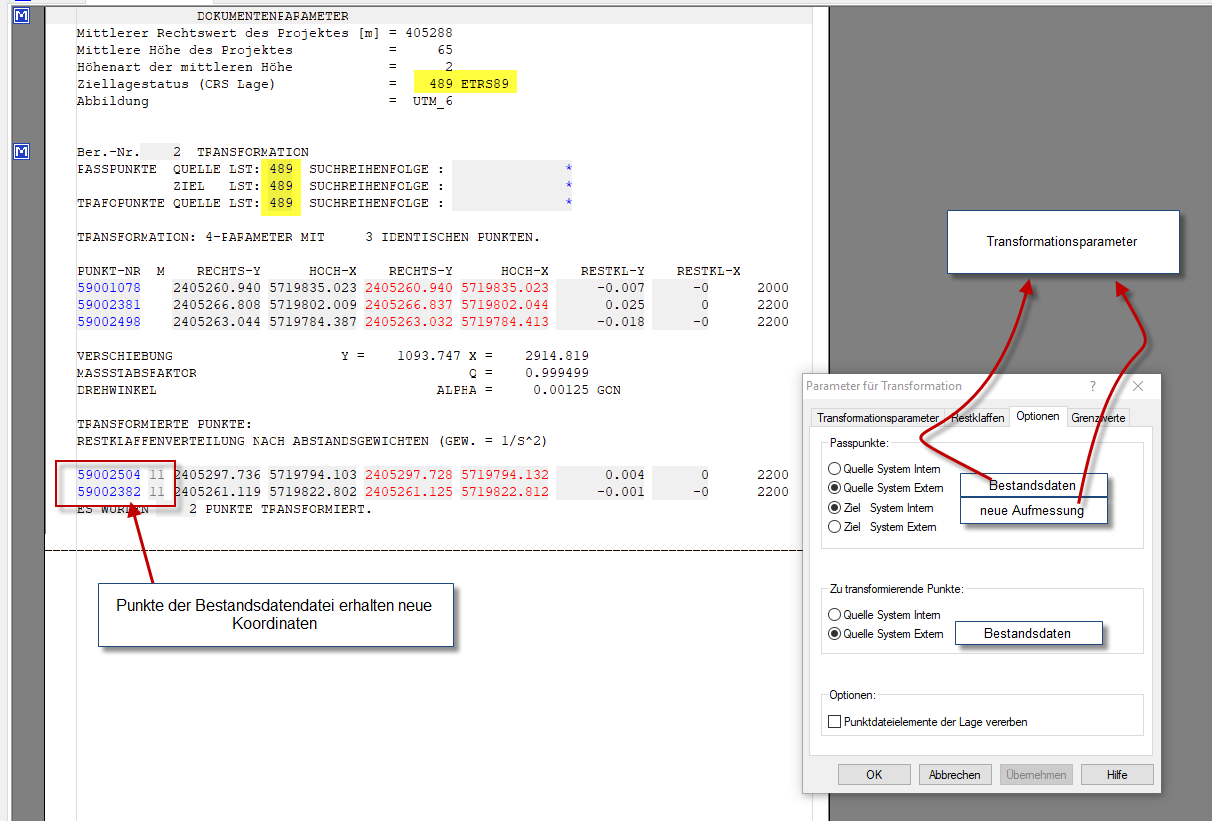The image size is (1212, 821).
Task: Confirm the dialog with OK
Action: pyautogui.click(x=874, y=775)
